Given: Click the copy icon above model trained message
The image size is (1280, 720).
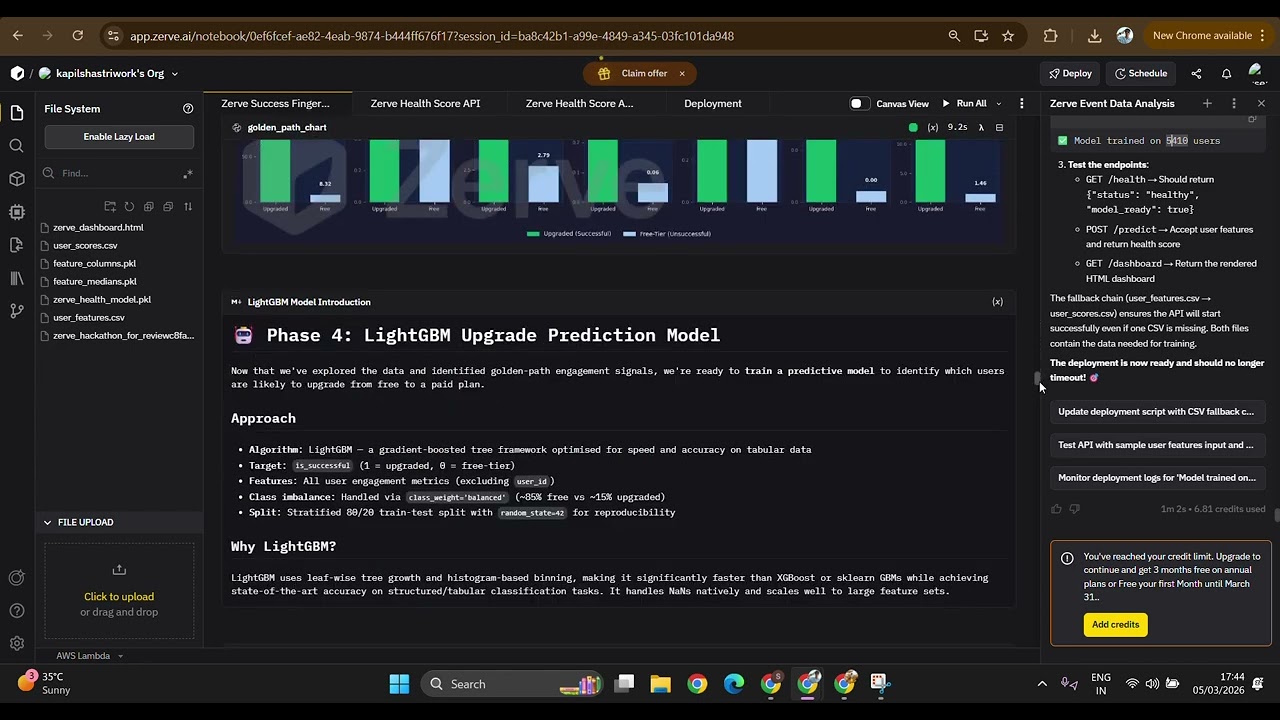Looking at the screenshot, I should 1252,120.
